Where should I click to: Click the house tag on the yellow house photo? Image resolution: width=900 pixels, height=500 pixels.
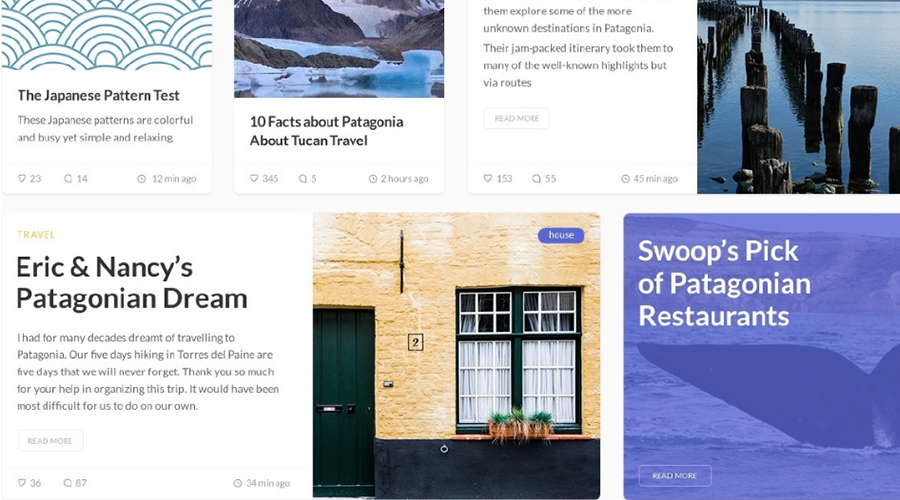tap(561, 235)
